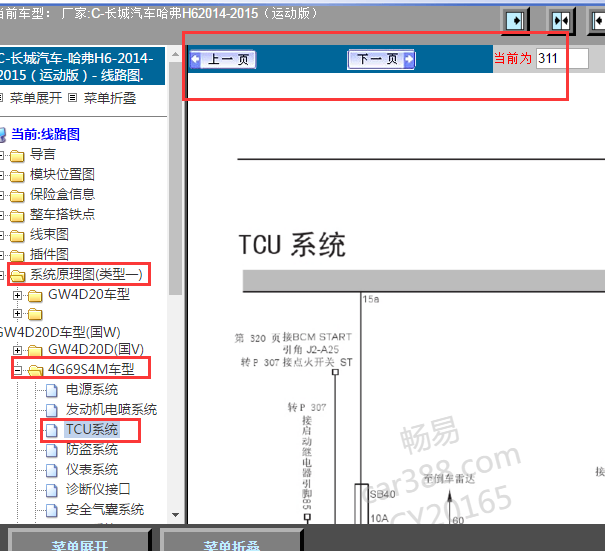Screen dimensions: 605x551
Task: Click the folder icon beside 导言
Action: tap(17, 156)
